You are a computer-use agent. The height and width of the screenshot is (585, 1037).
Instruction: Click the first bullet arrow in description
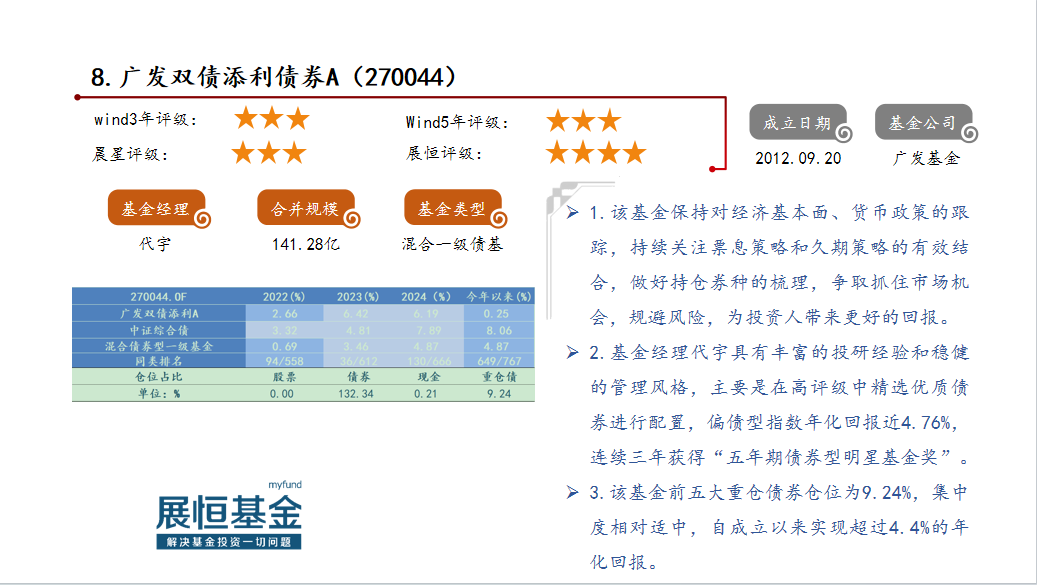[x=572, y=213]
